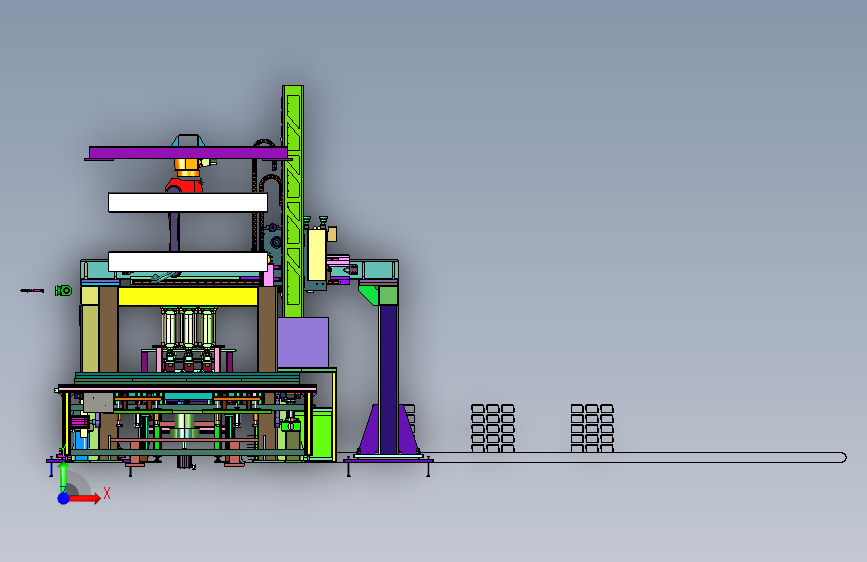
Task: Select the small green motor floating at left
Action: (64, 290)
